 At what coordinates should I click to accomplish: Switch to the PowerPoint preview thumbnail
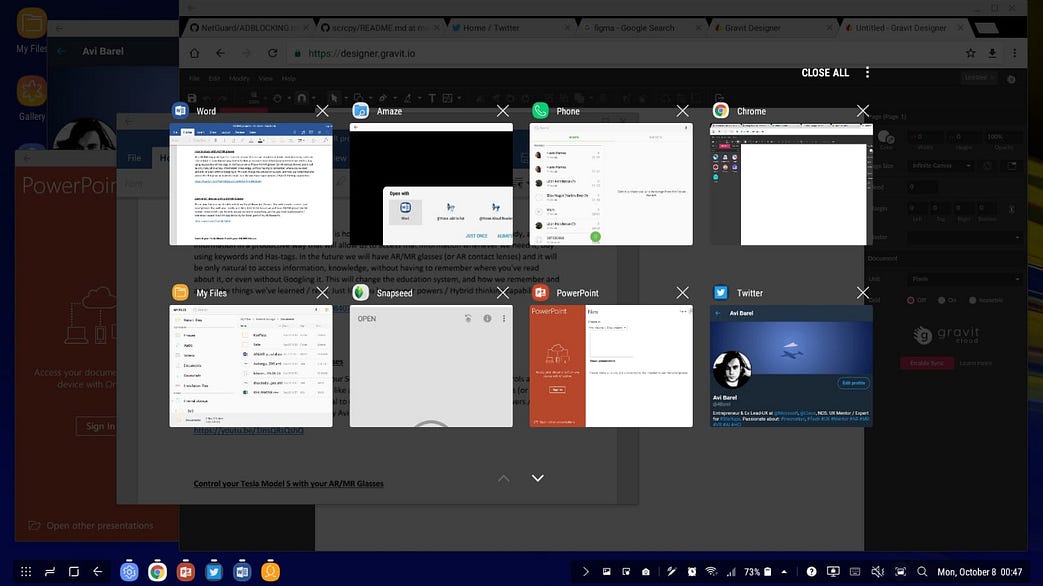[611, 366]
